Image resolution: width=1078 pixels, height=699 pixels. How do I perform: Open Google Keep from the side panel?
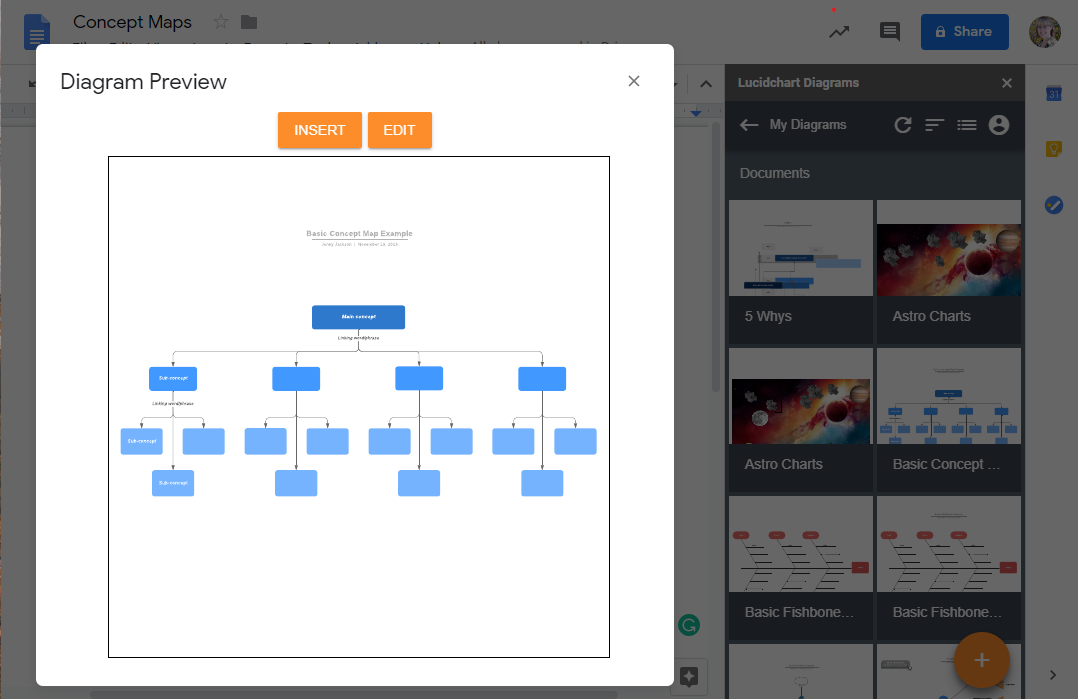pos(1053,148)
